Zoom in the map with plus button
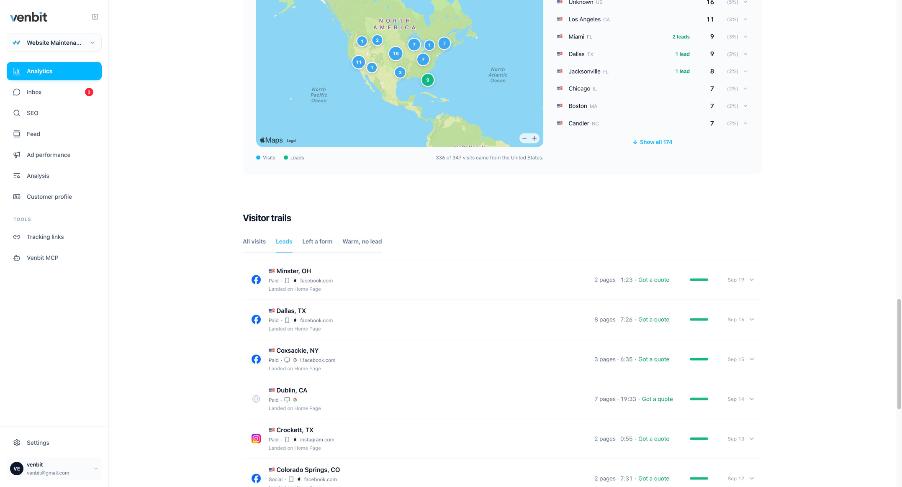The image size is (902, 487). click(534, 139)
